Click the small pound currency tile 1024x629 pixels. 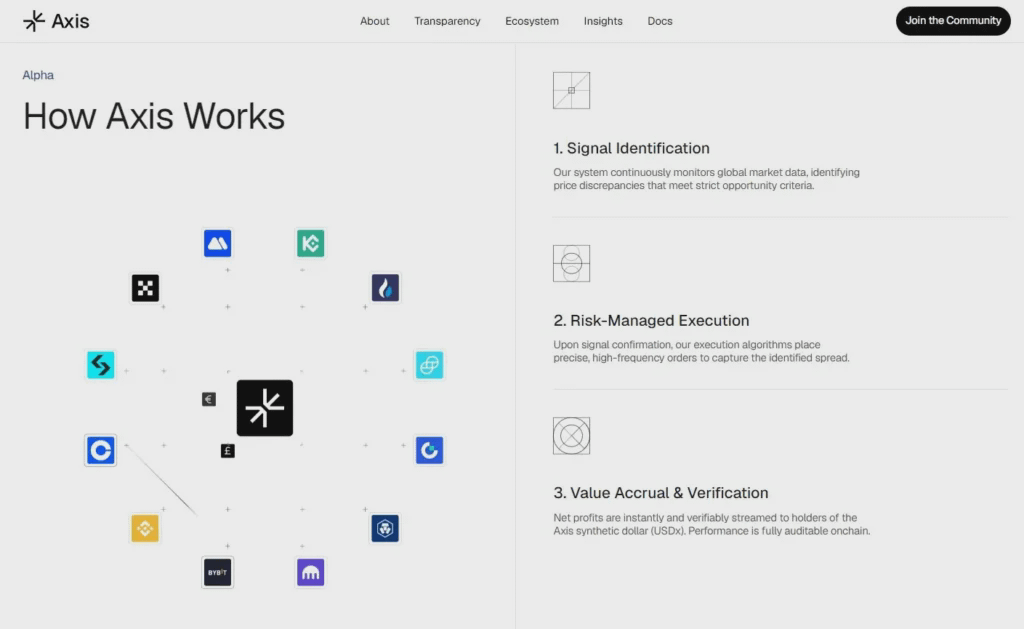(227, 451)
